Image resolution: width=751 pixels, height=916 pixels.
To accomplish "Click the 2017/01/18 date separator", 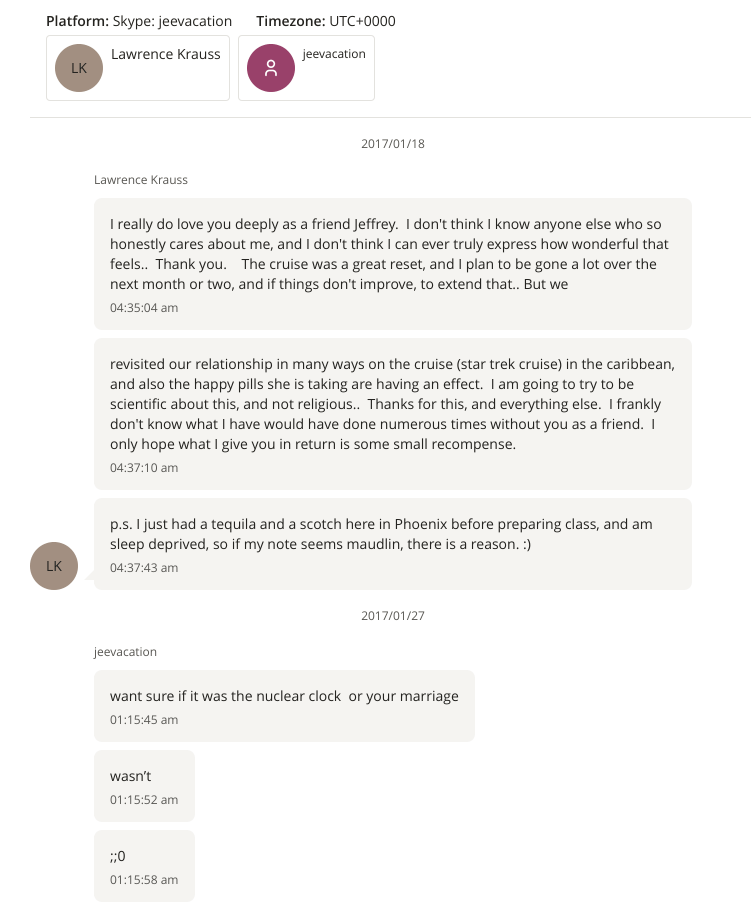I will (x=393, y=144).
